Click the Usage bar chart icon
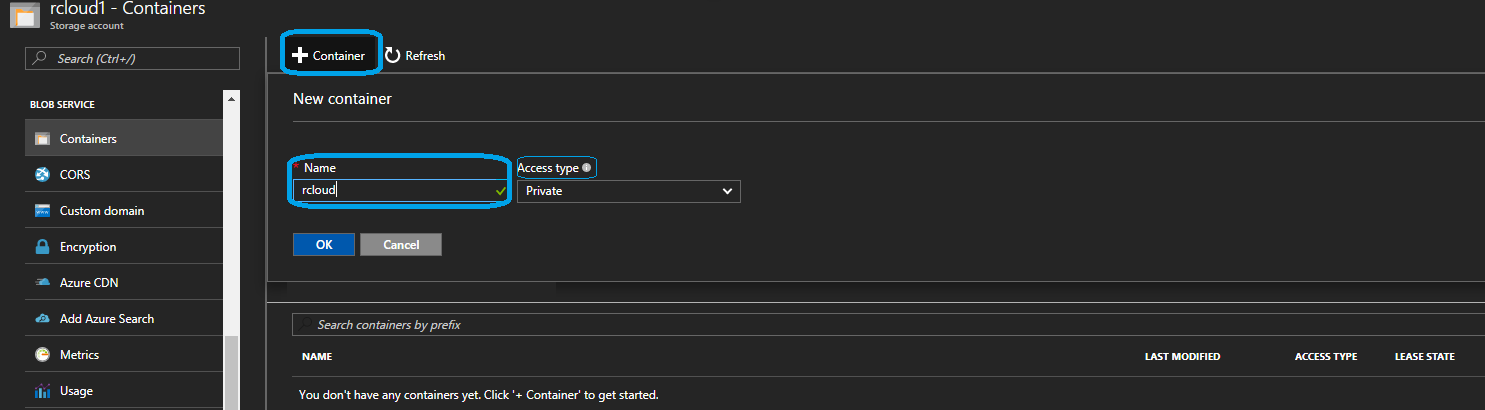This screenshot has width=1485, height=410. pyautogui.click(x=42, y=391)
